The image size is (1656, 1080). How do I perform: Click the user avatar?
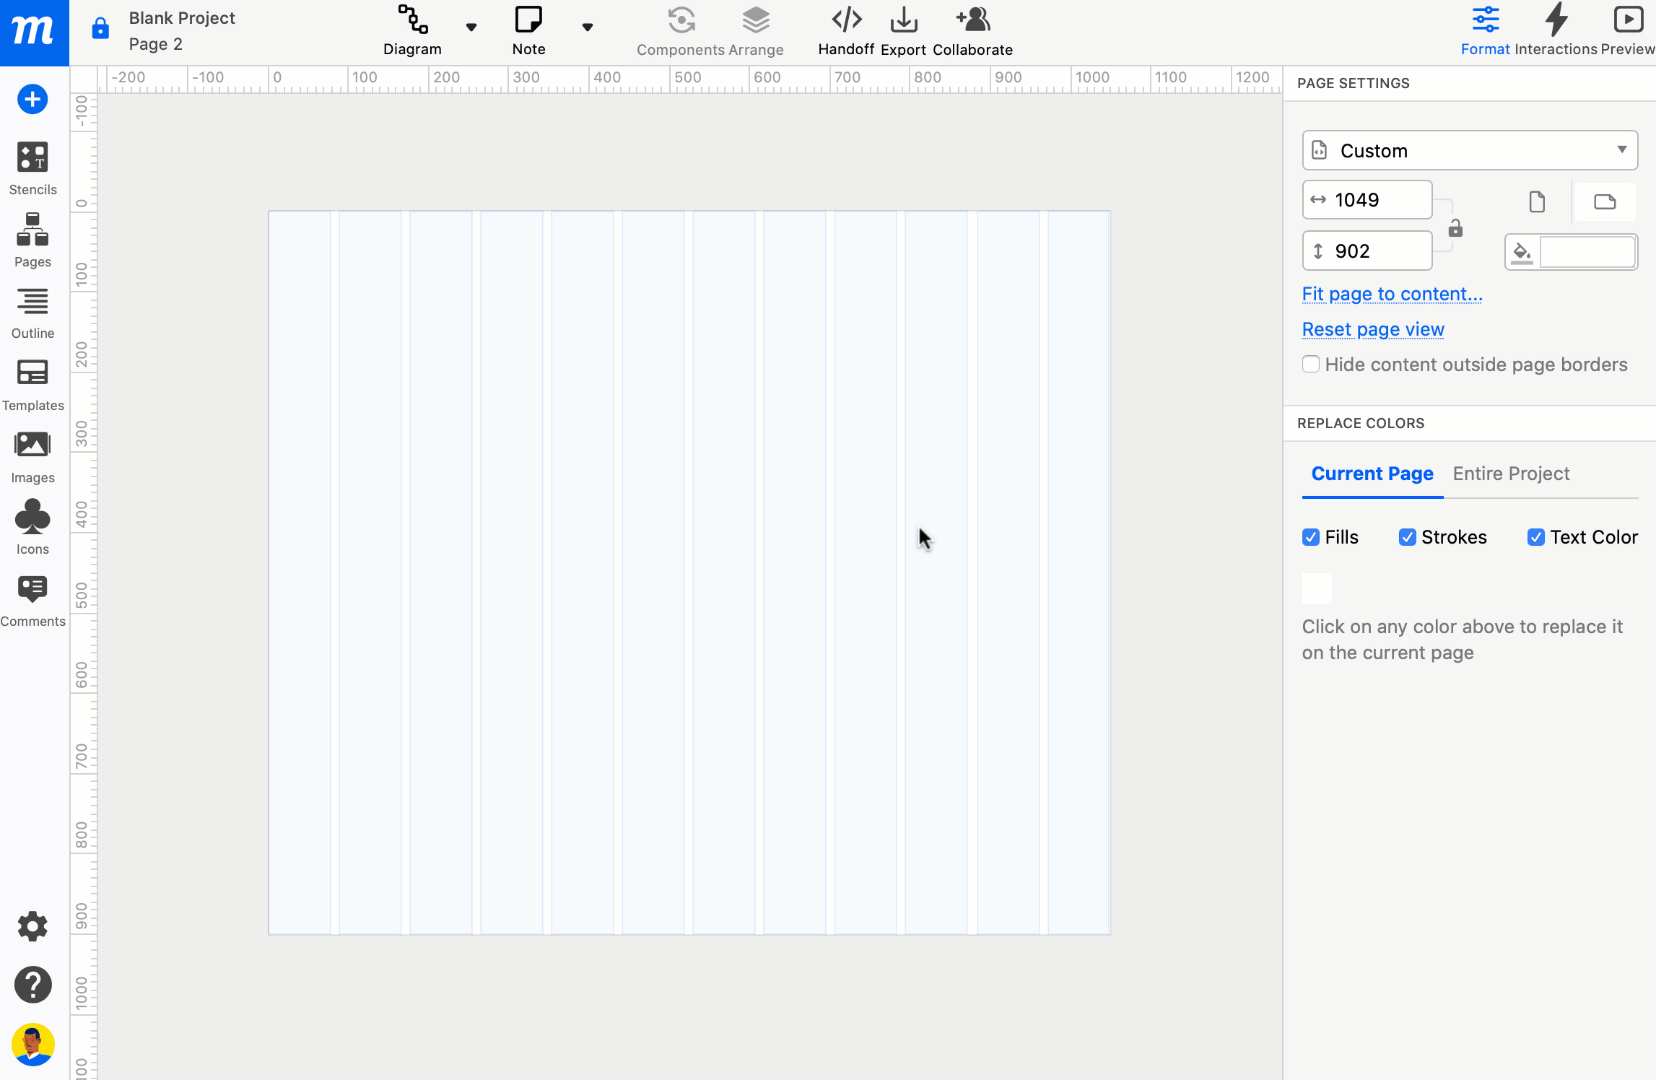(x=33, y=1045)
